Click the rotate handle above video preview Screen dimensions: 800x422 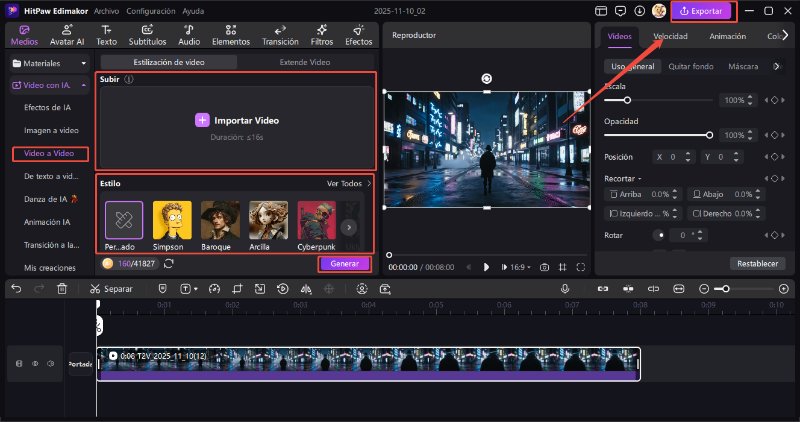486,79
